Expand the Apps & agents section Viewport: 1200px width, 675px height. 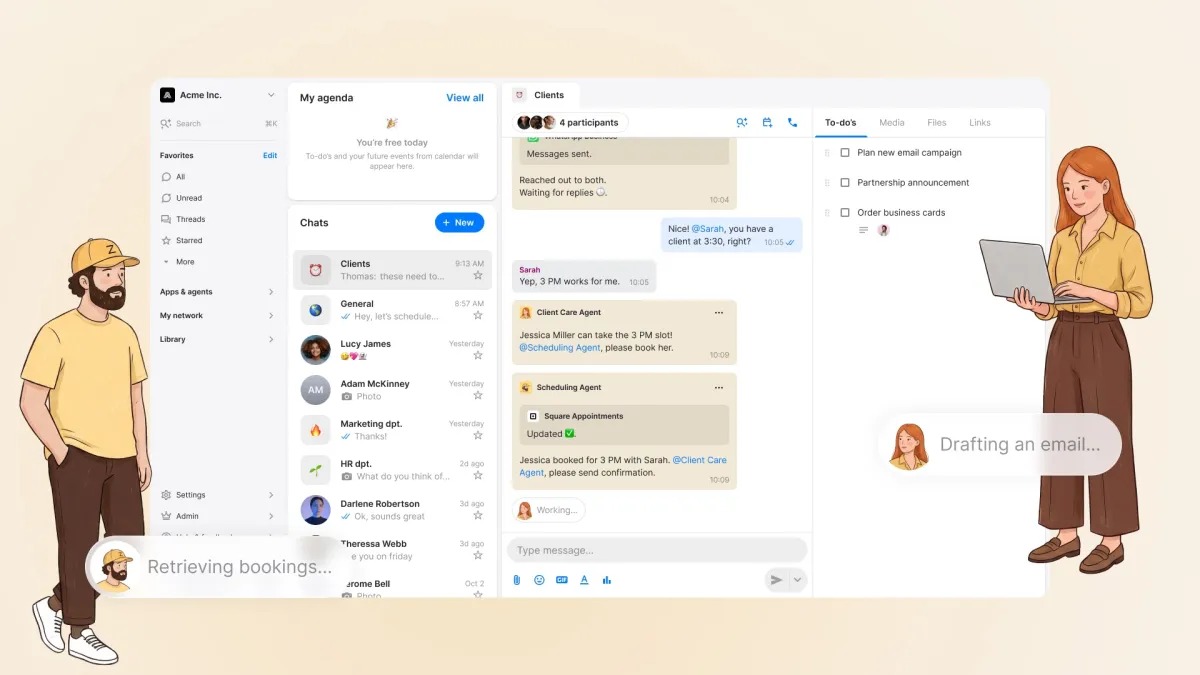(218, 292)
